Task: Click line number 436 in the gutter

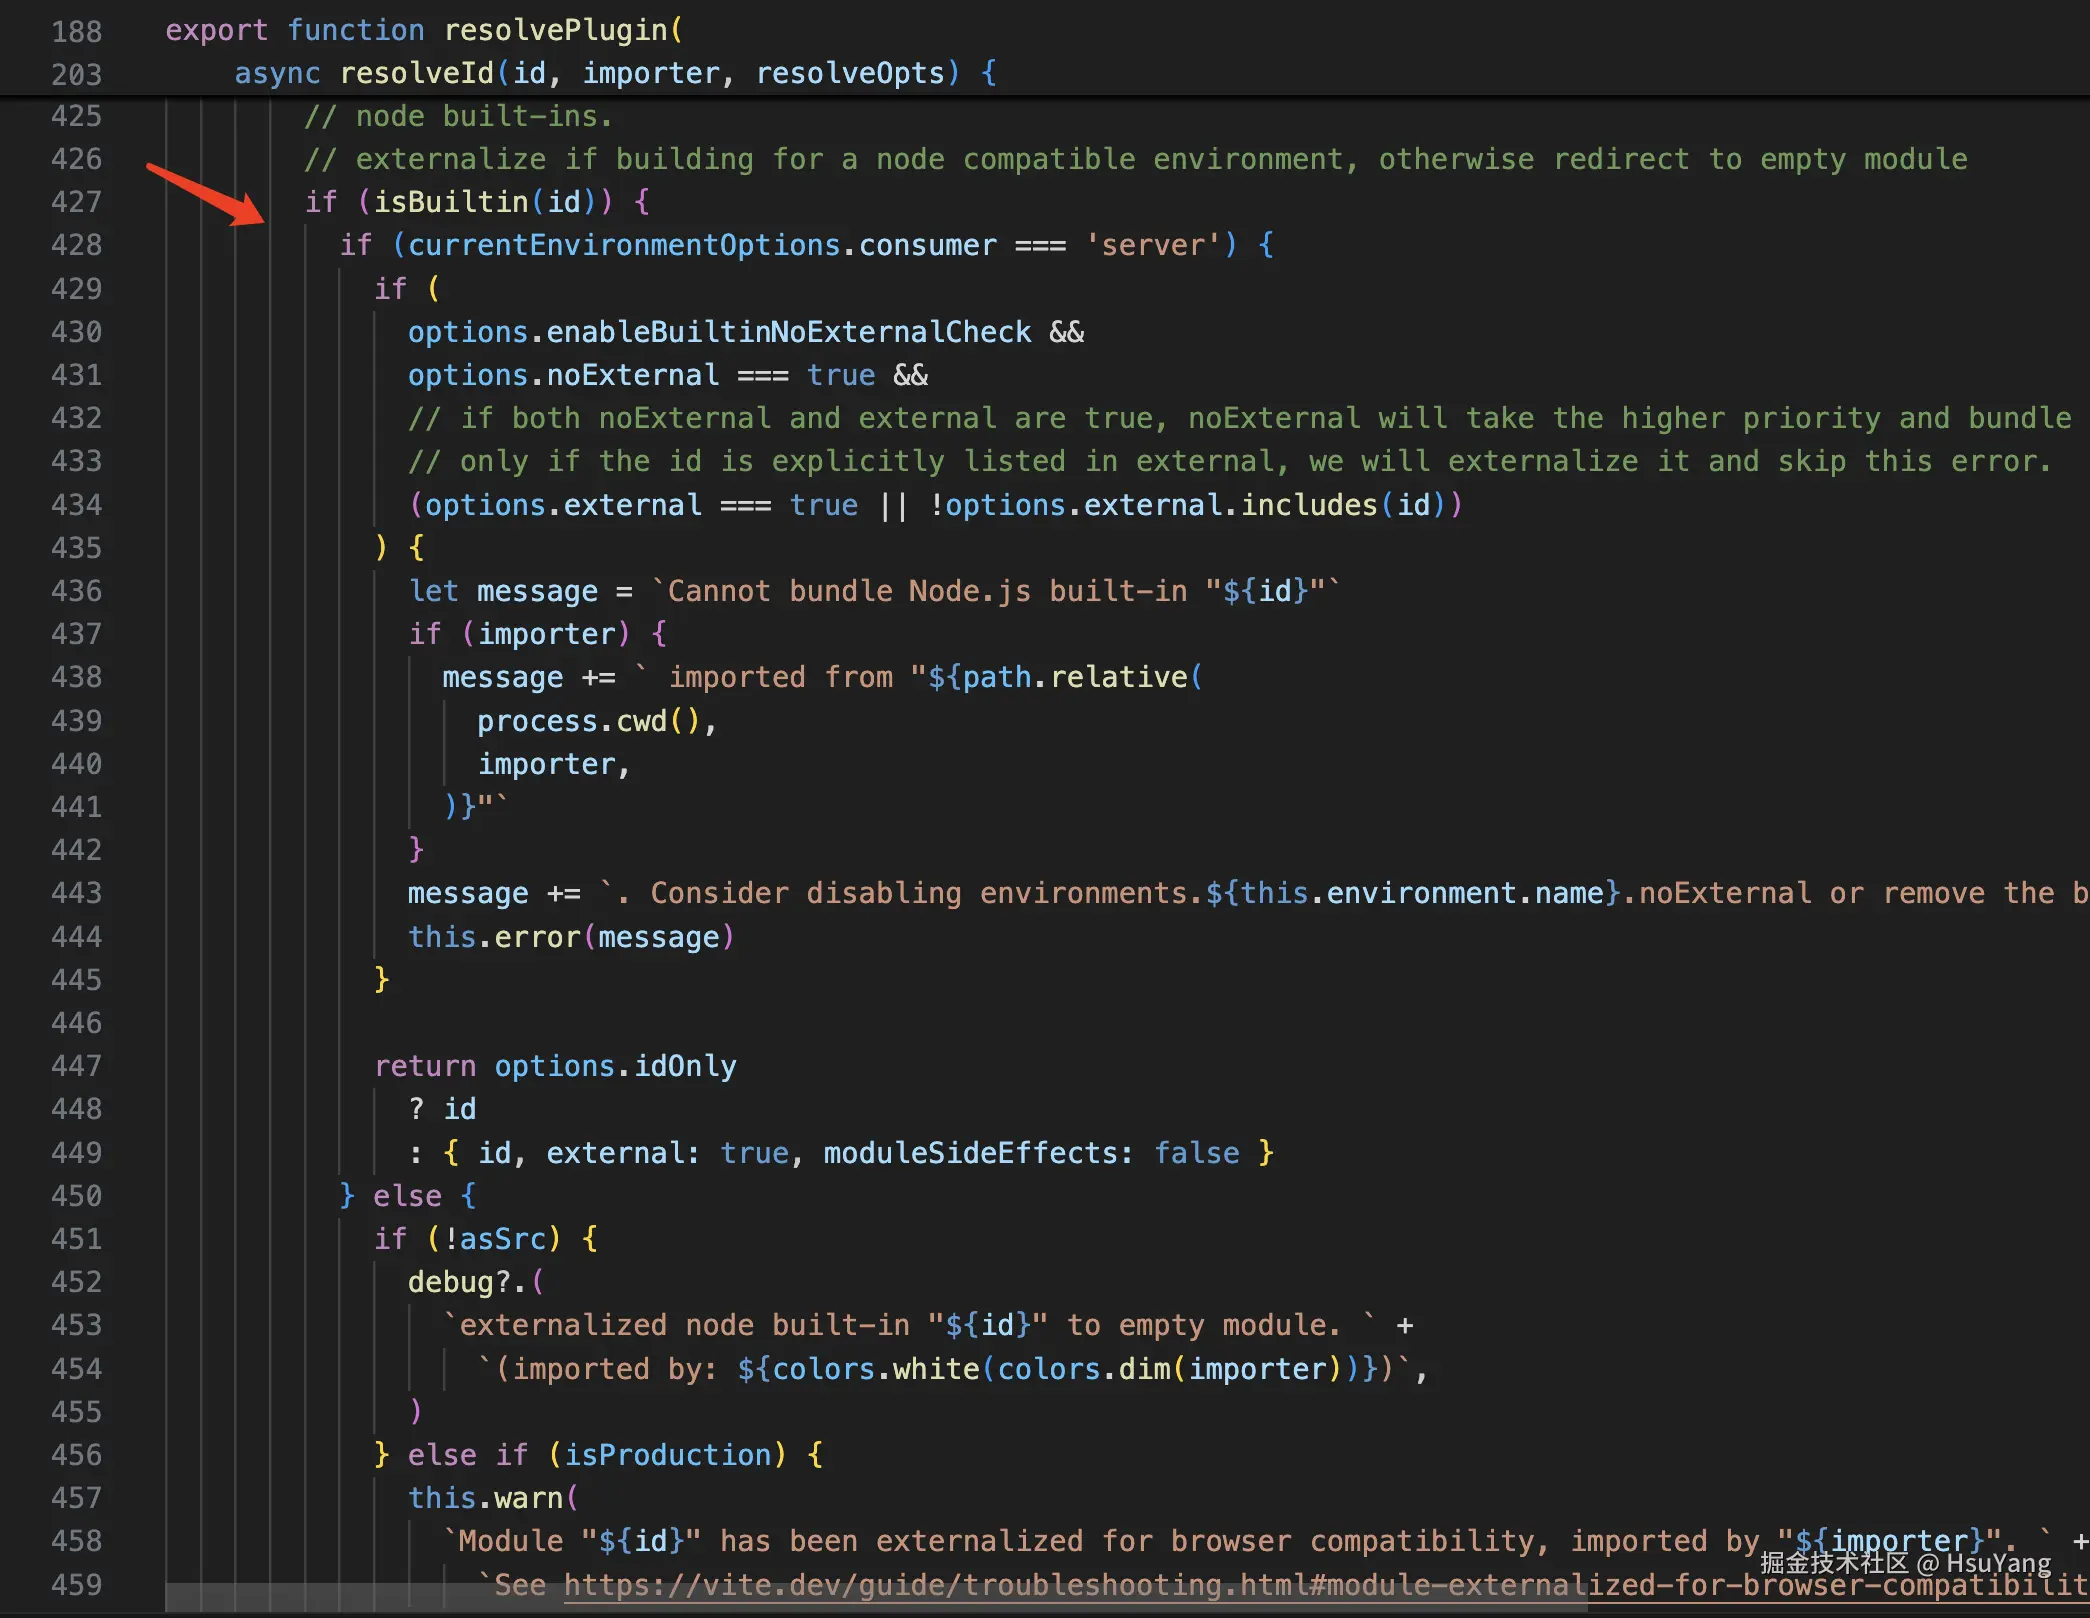Action: [76, 591]
